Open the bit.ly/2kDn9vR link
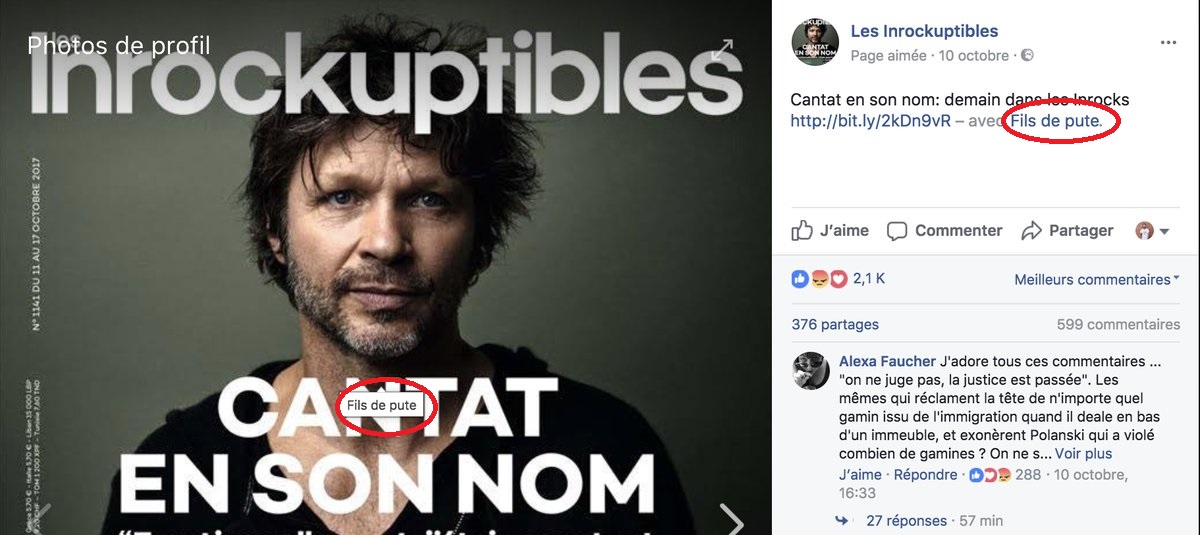This screenshot has width=1200, height=535. [x=854, y=121]
